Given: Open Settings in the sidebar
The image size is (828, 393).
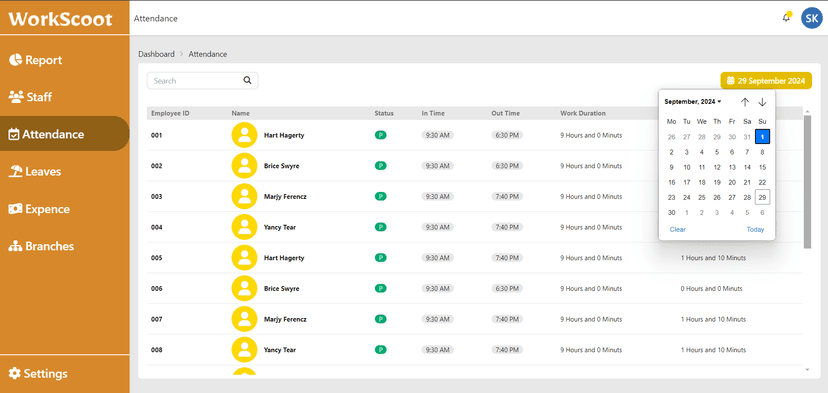Looking at the screenshot, I should click(39, 373).
